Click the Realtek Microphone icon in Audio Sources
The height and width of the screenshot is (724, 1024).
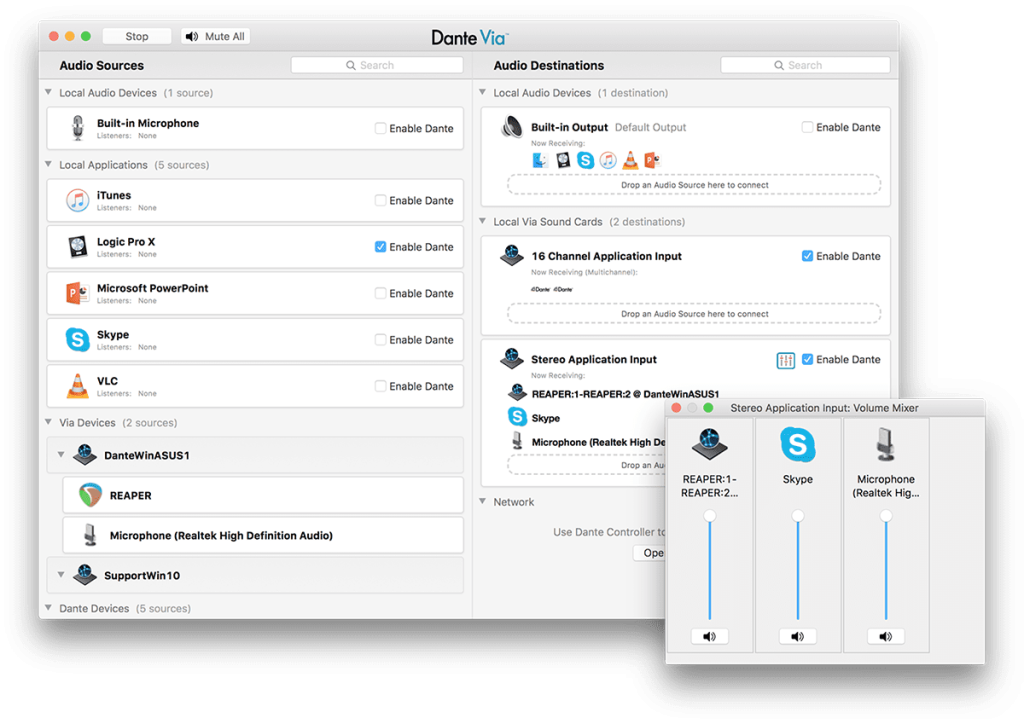(x=90, y=535)
